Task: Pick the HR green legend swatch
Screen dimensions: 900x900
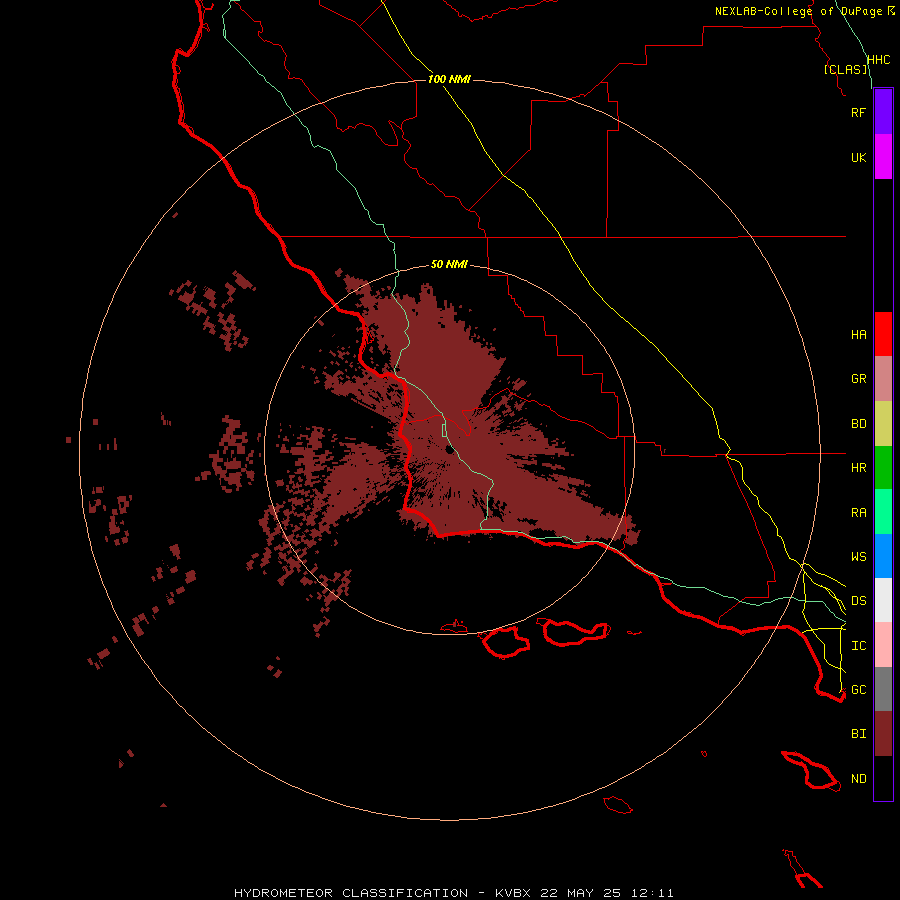Action: tap(883, 467)
